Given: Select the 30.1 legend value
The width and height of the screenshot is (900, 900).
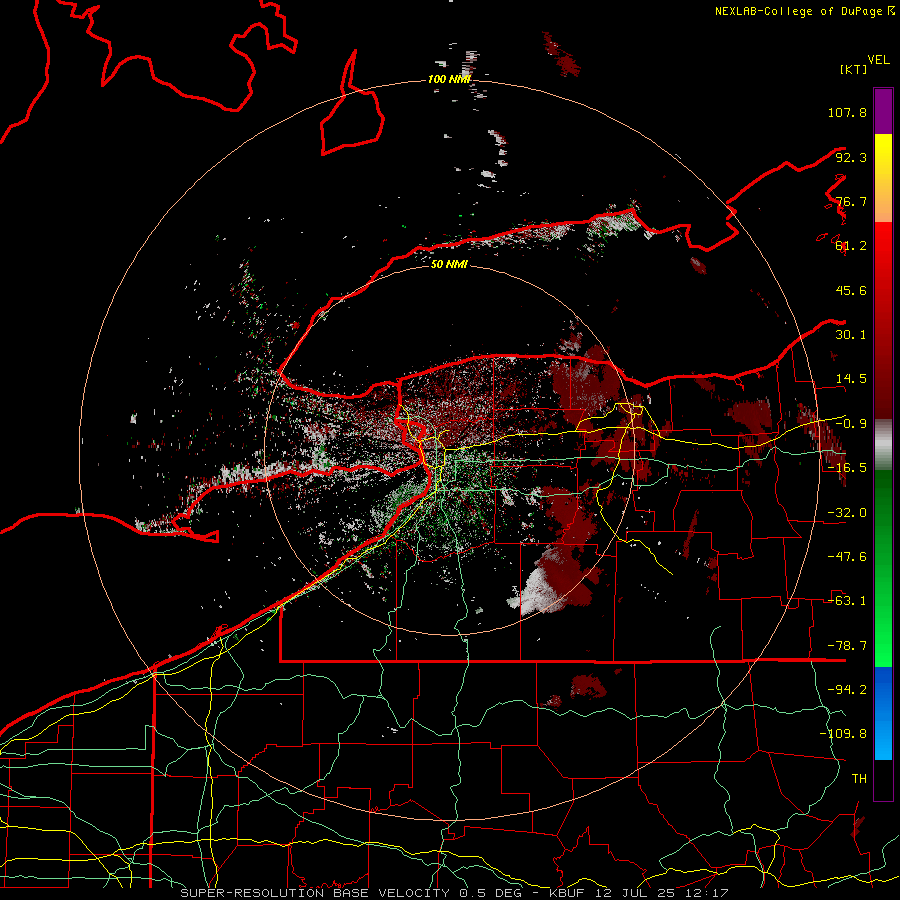Looking at the screenshot, I should (x=851, y=335).
